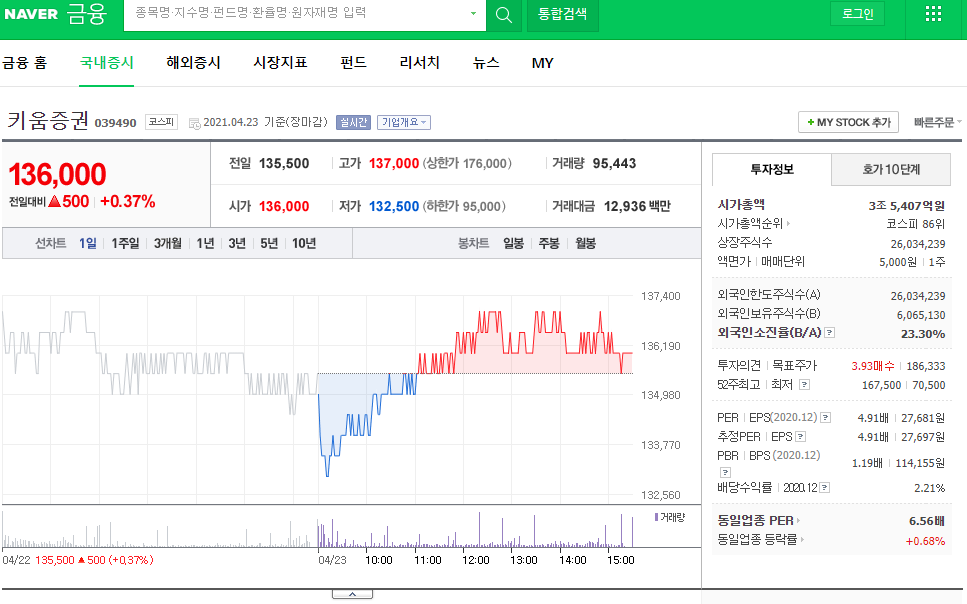Viewport: 967px width, 604px height.
Task: Click the NAVER logo
Action: 31,14
